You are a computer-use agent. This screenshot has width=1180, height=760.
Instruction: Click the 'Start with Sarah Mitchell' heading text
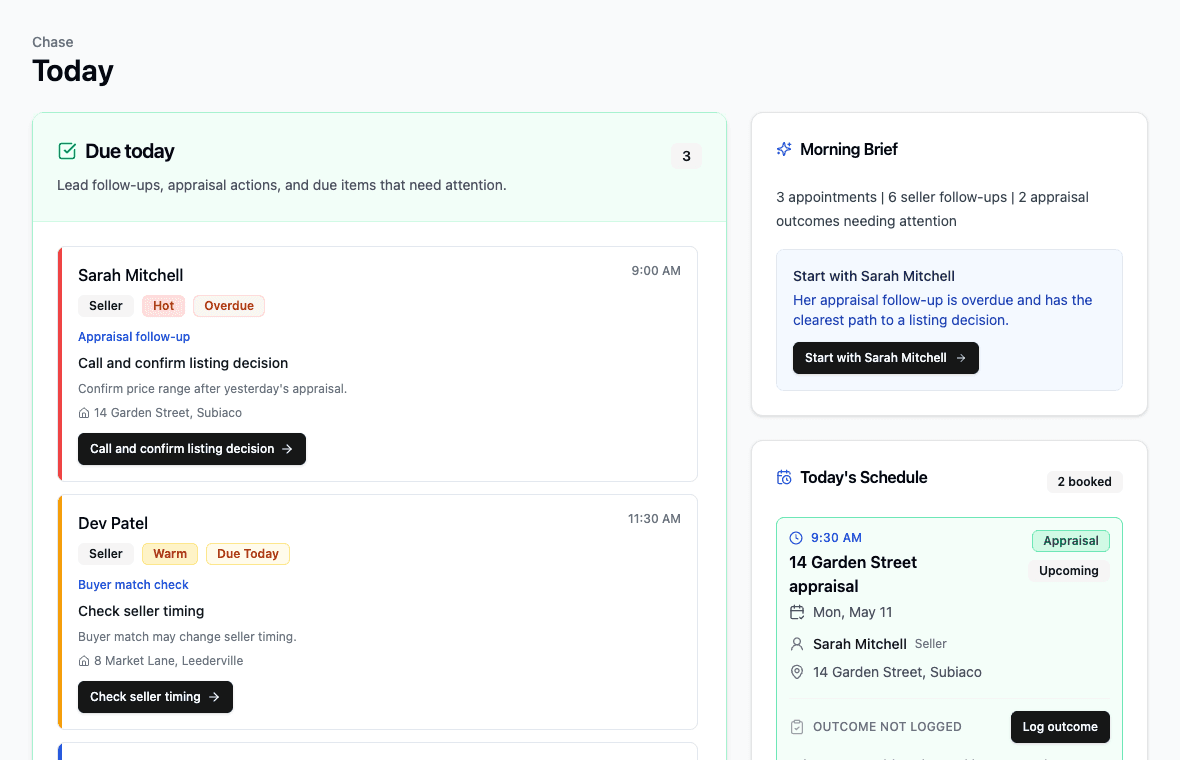[x=874, y=276]
